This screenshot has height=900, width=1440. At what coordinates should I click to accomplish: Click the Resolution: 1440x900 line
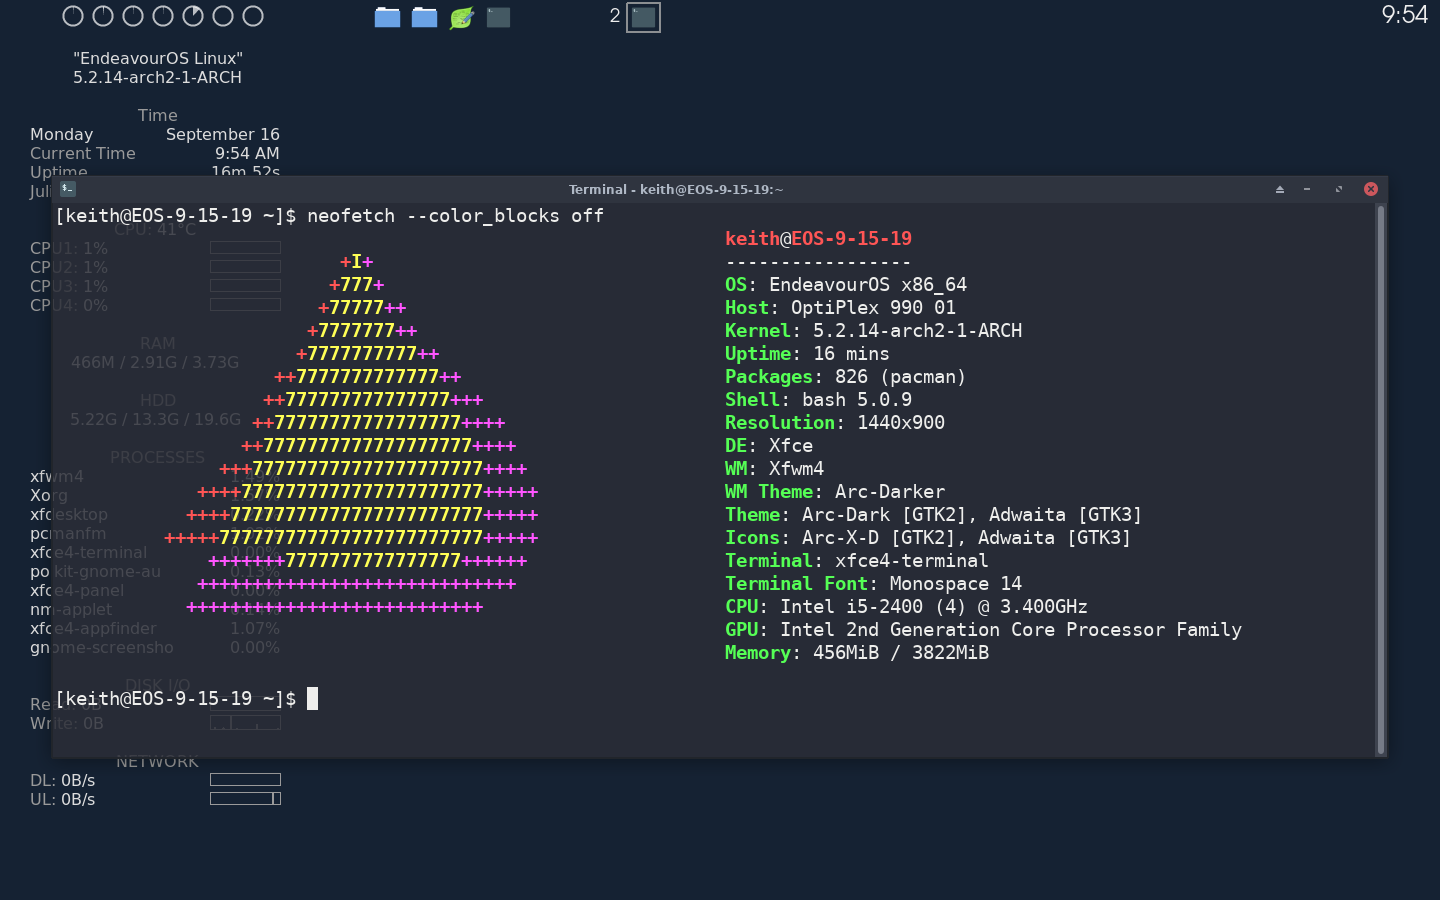[x=835, y=423]
